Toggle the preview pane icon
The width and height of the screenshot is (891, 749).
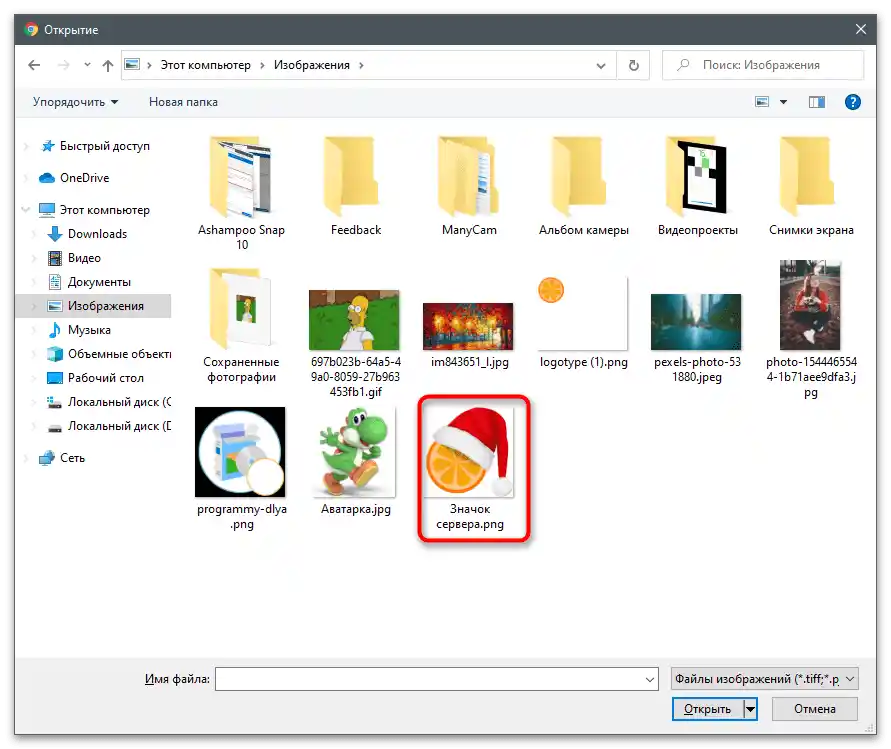point(817,102)
